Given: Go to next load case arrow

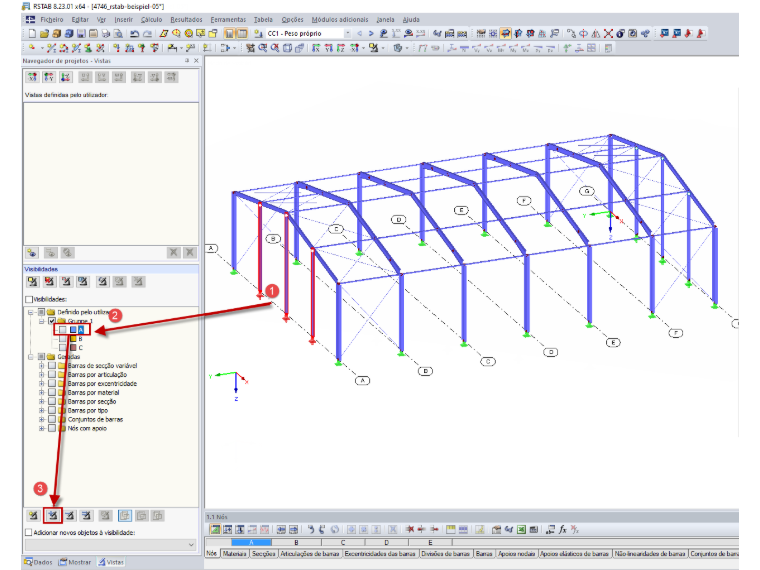Looking at the screenshot, I should (371, 33).
